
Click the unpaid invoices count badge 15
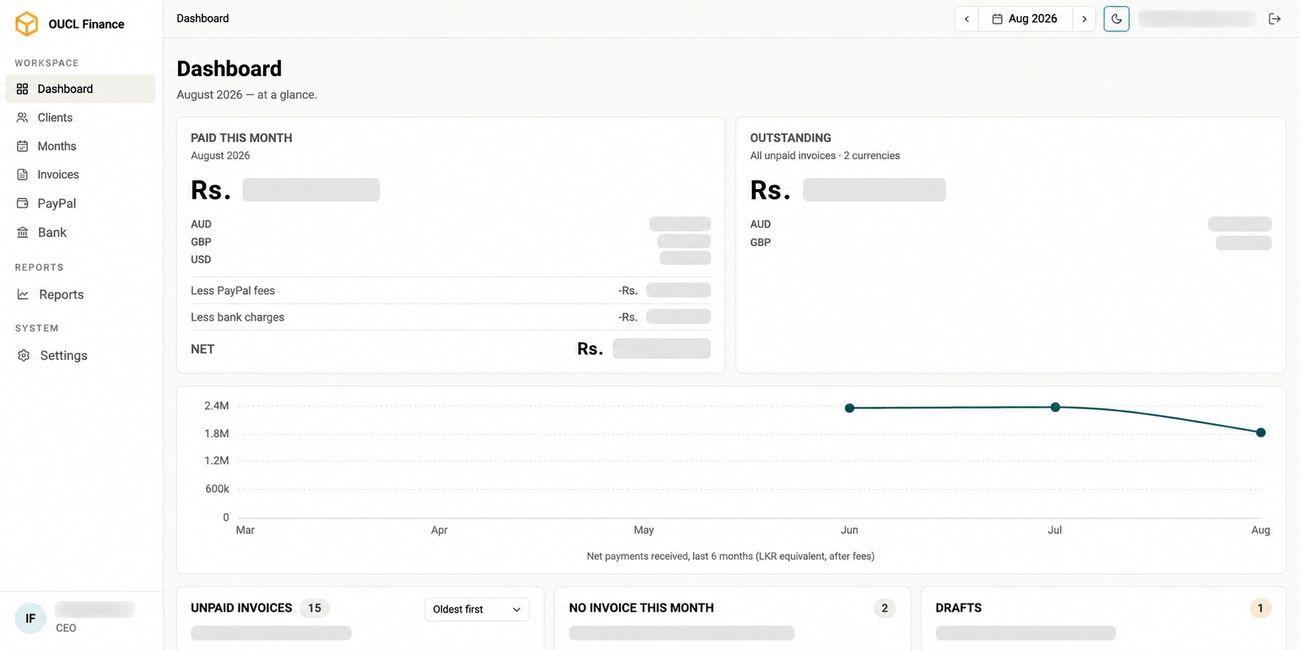coord(315,608)
